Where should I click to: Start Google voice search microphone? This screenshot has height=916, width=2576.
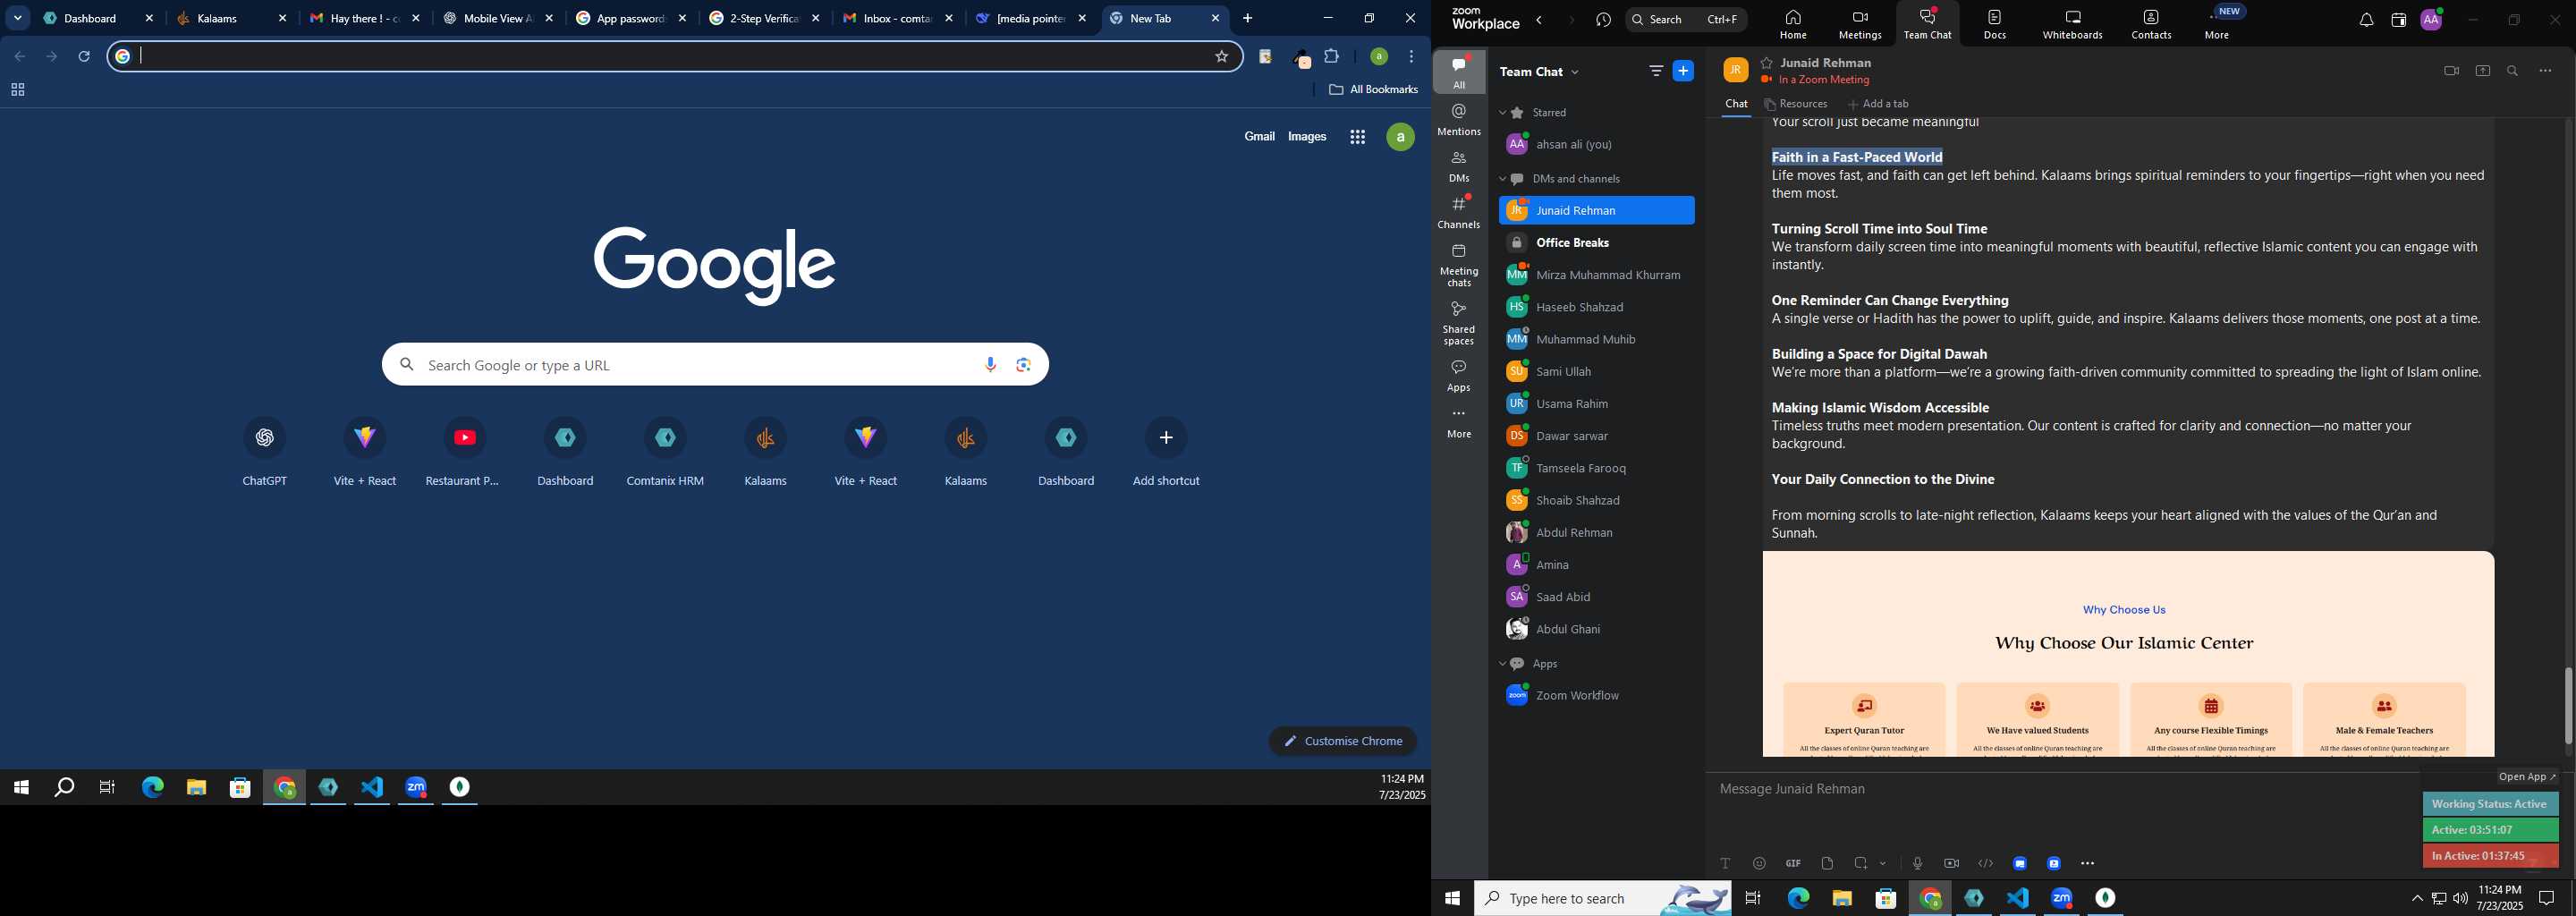pos(990,365)
